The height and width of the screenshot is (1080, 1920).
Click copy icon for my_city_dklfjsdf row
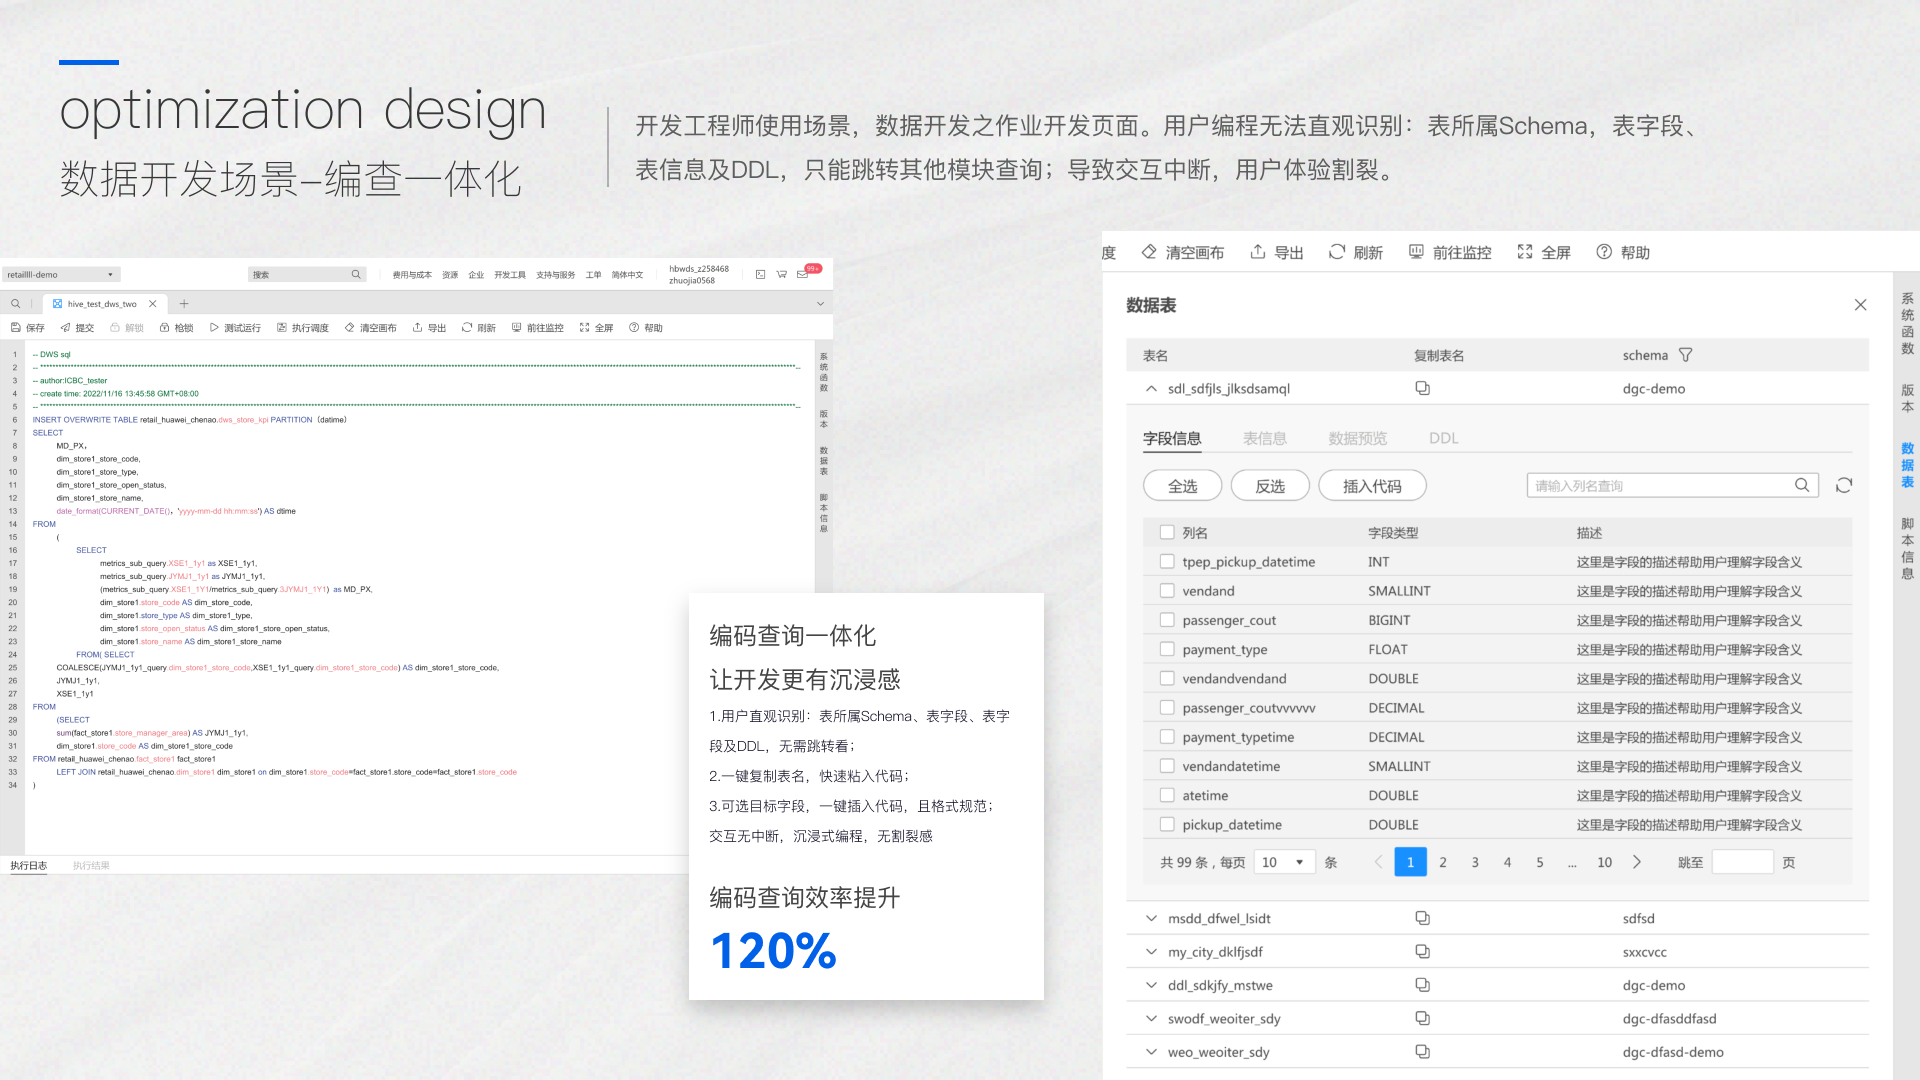(x=1422, y=952)
